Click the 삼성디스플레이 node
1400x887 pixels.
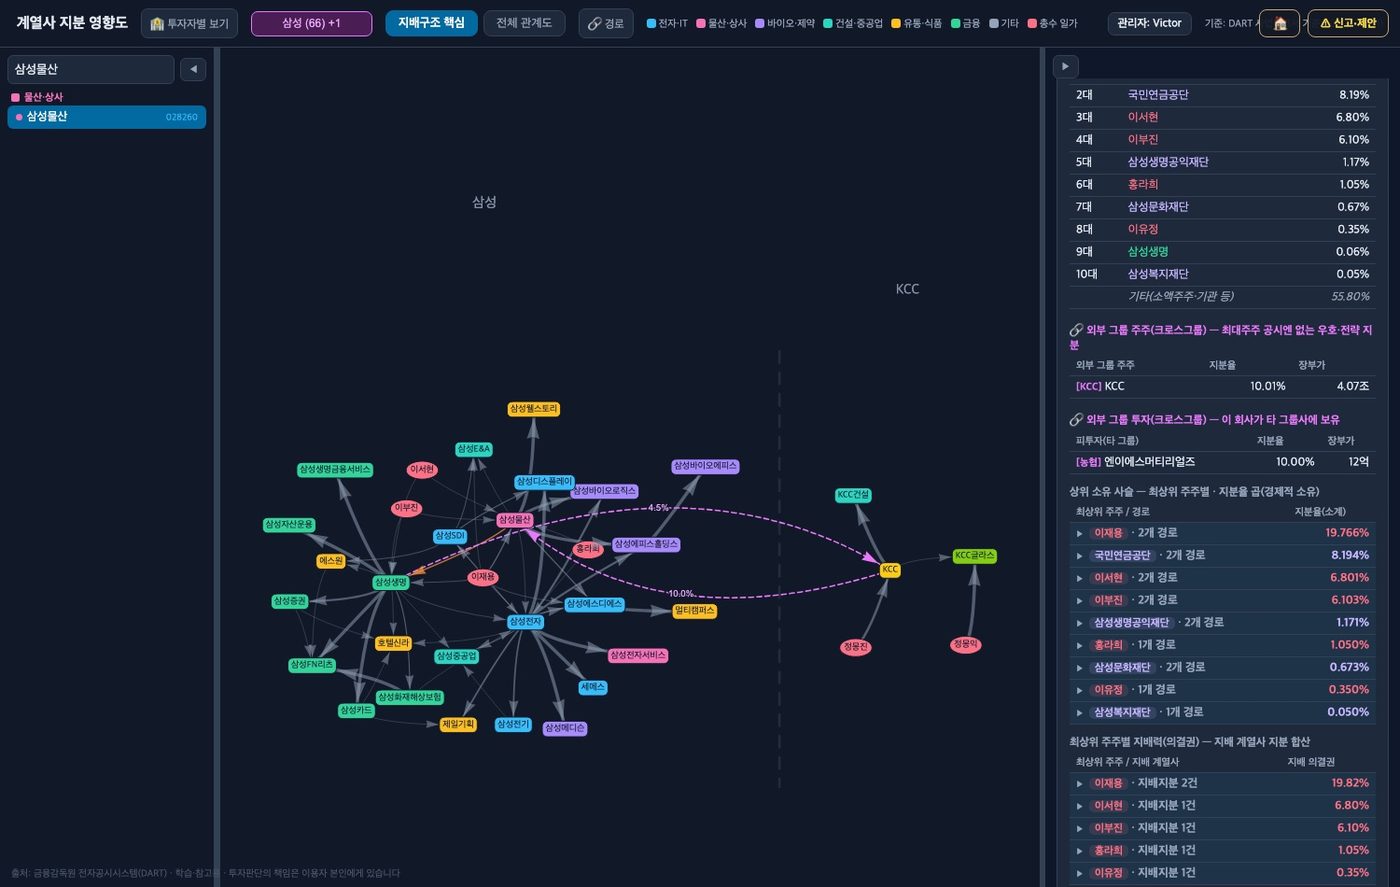[x=545, y=482]
